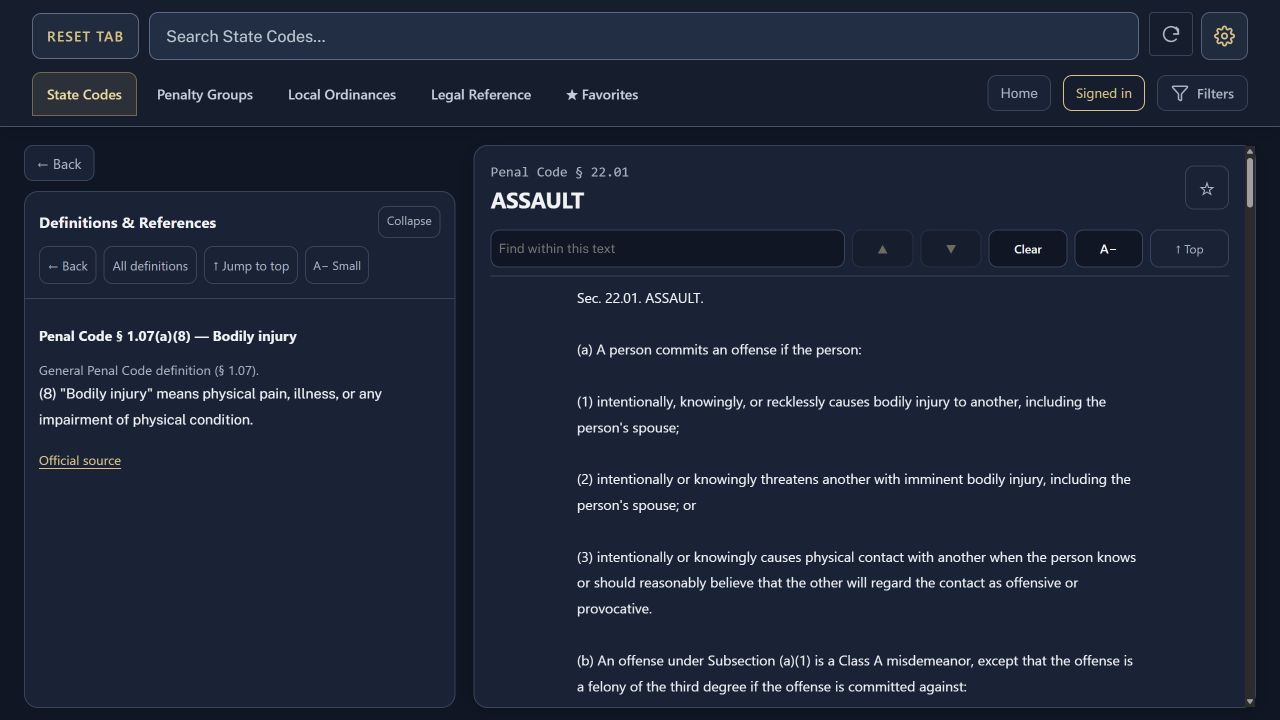Go to the Local Ordinances tab
Image resolution: width=1280 pixels, height=720 pixels.
click(342, 94)
